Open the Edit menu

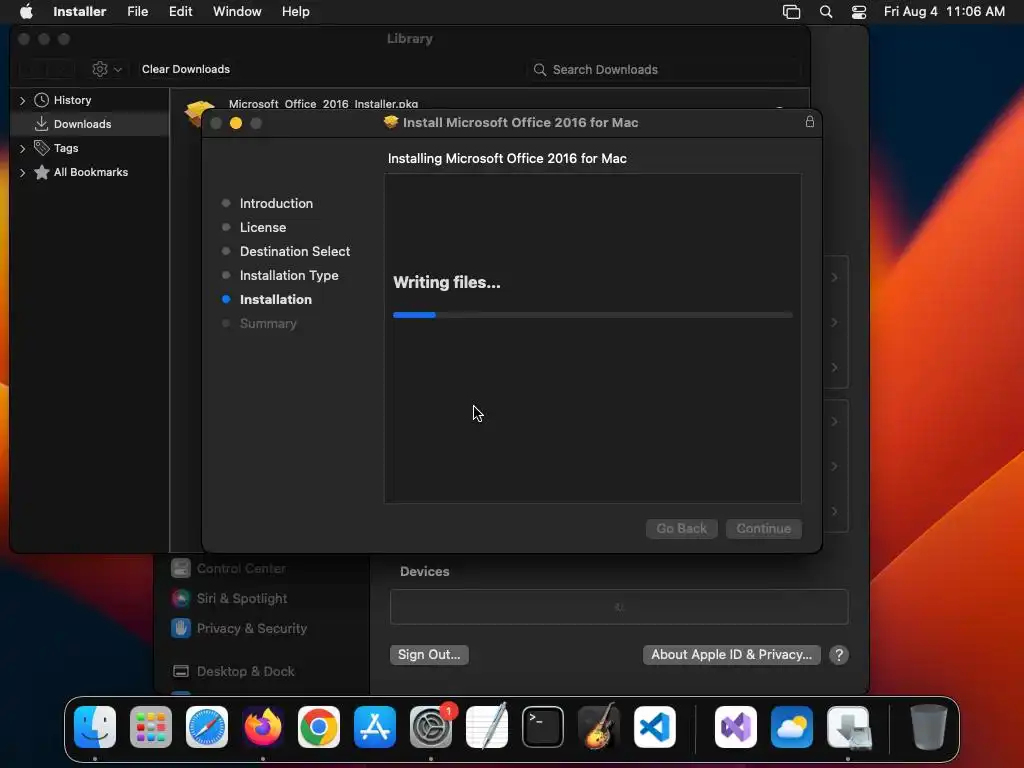180,12
